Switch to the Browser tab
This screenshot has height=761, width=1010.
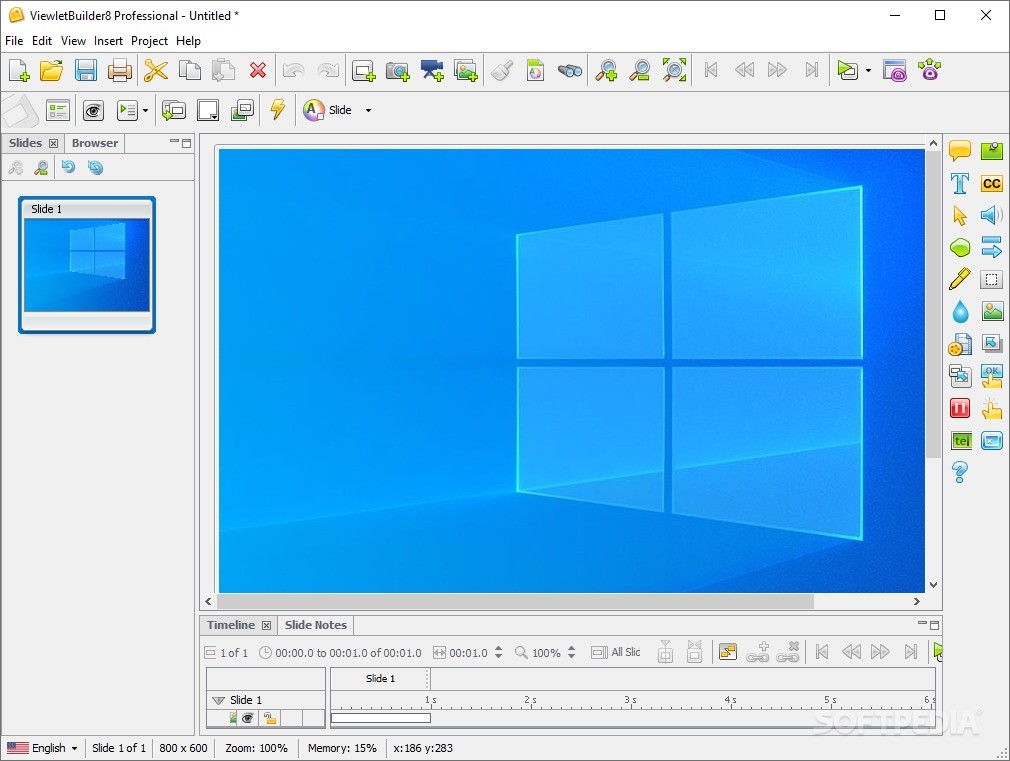95,143
